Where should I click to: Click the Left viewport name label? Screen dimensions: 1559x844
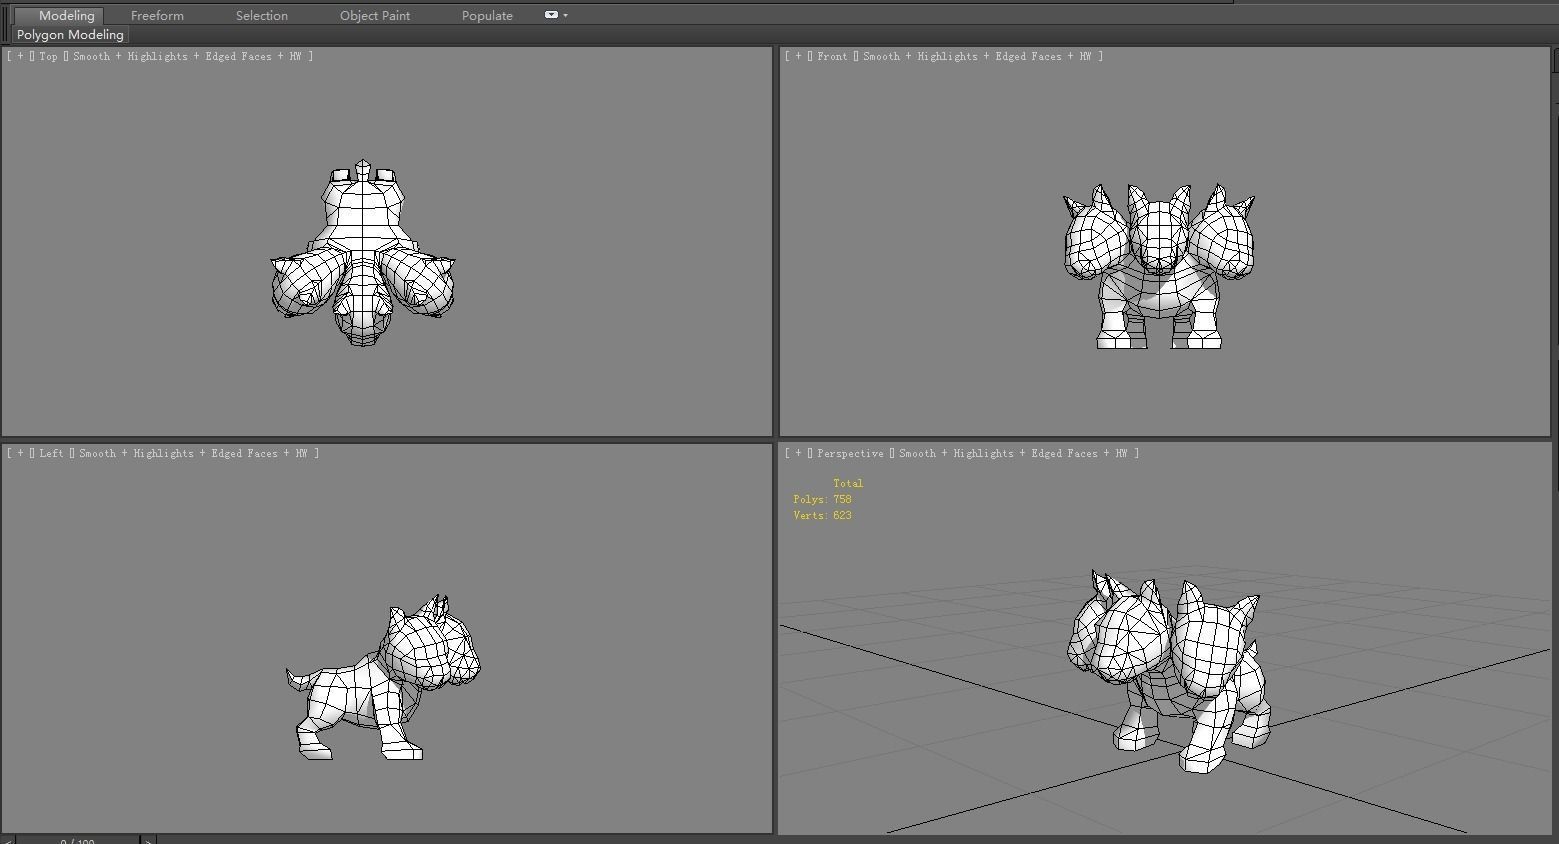tap(51, 453)
